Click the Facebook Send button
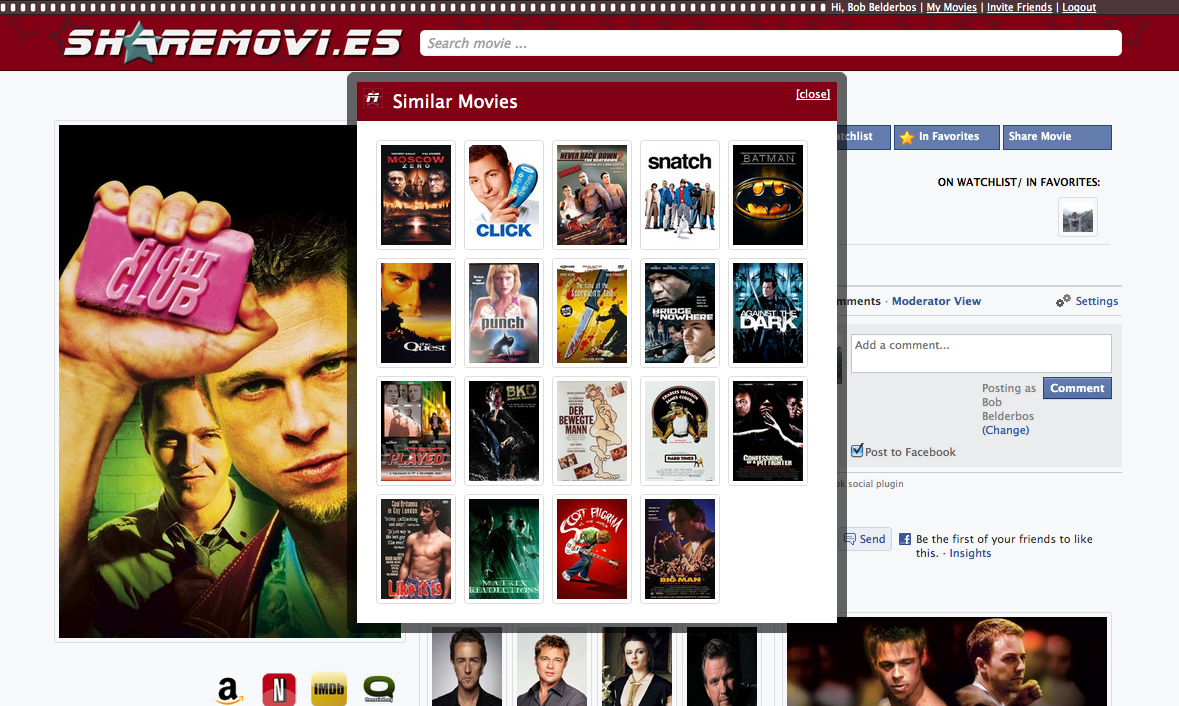 865,539
